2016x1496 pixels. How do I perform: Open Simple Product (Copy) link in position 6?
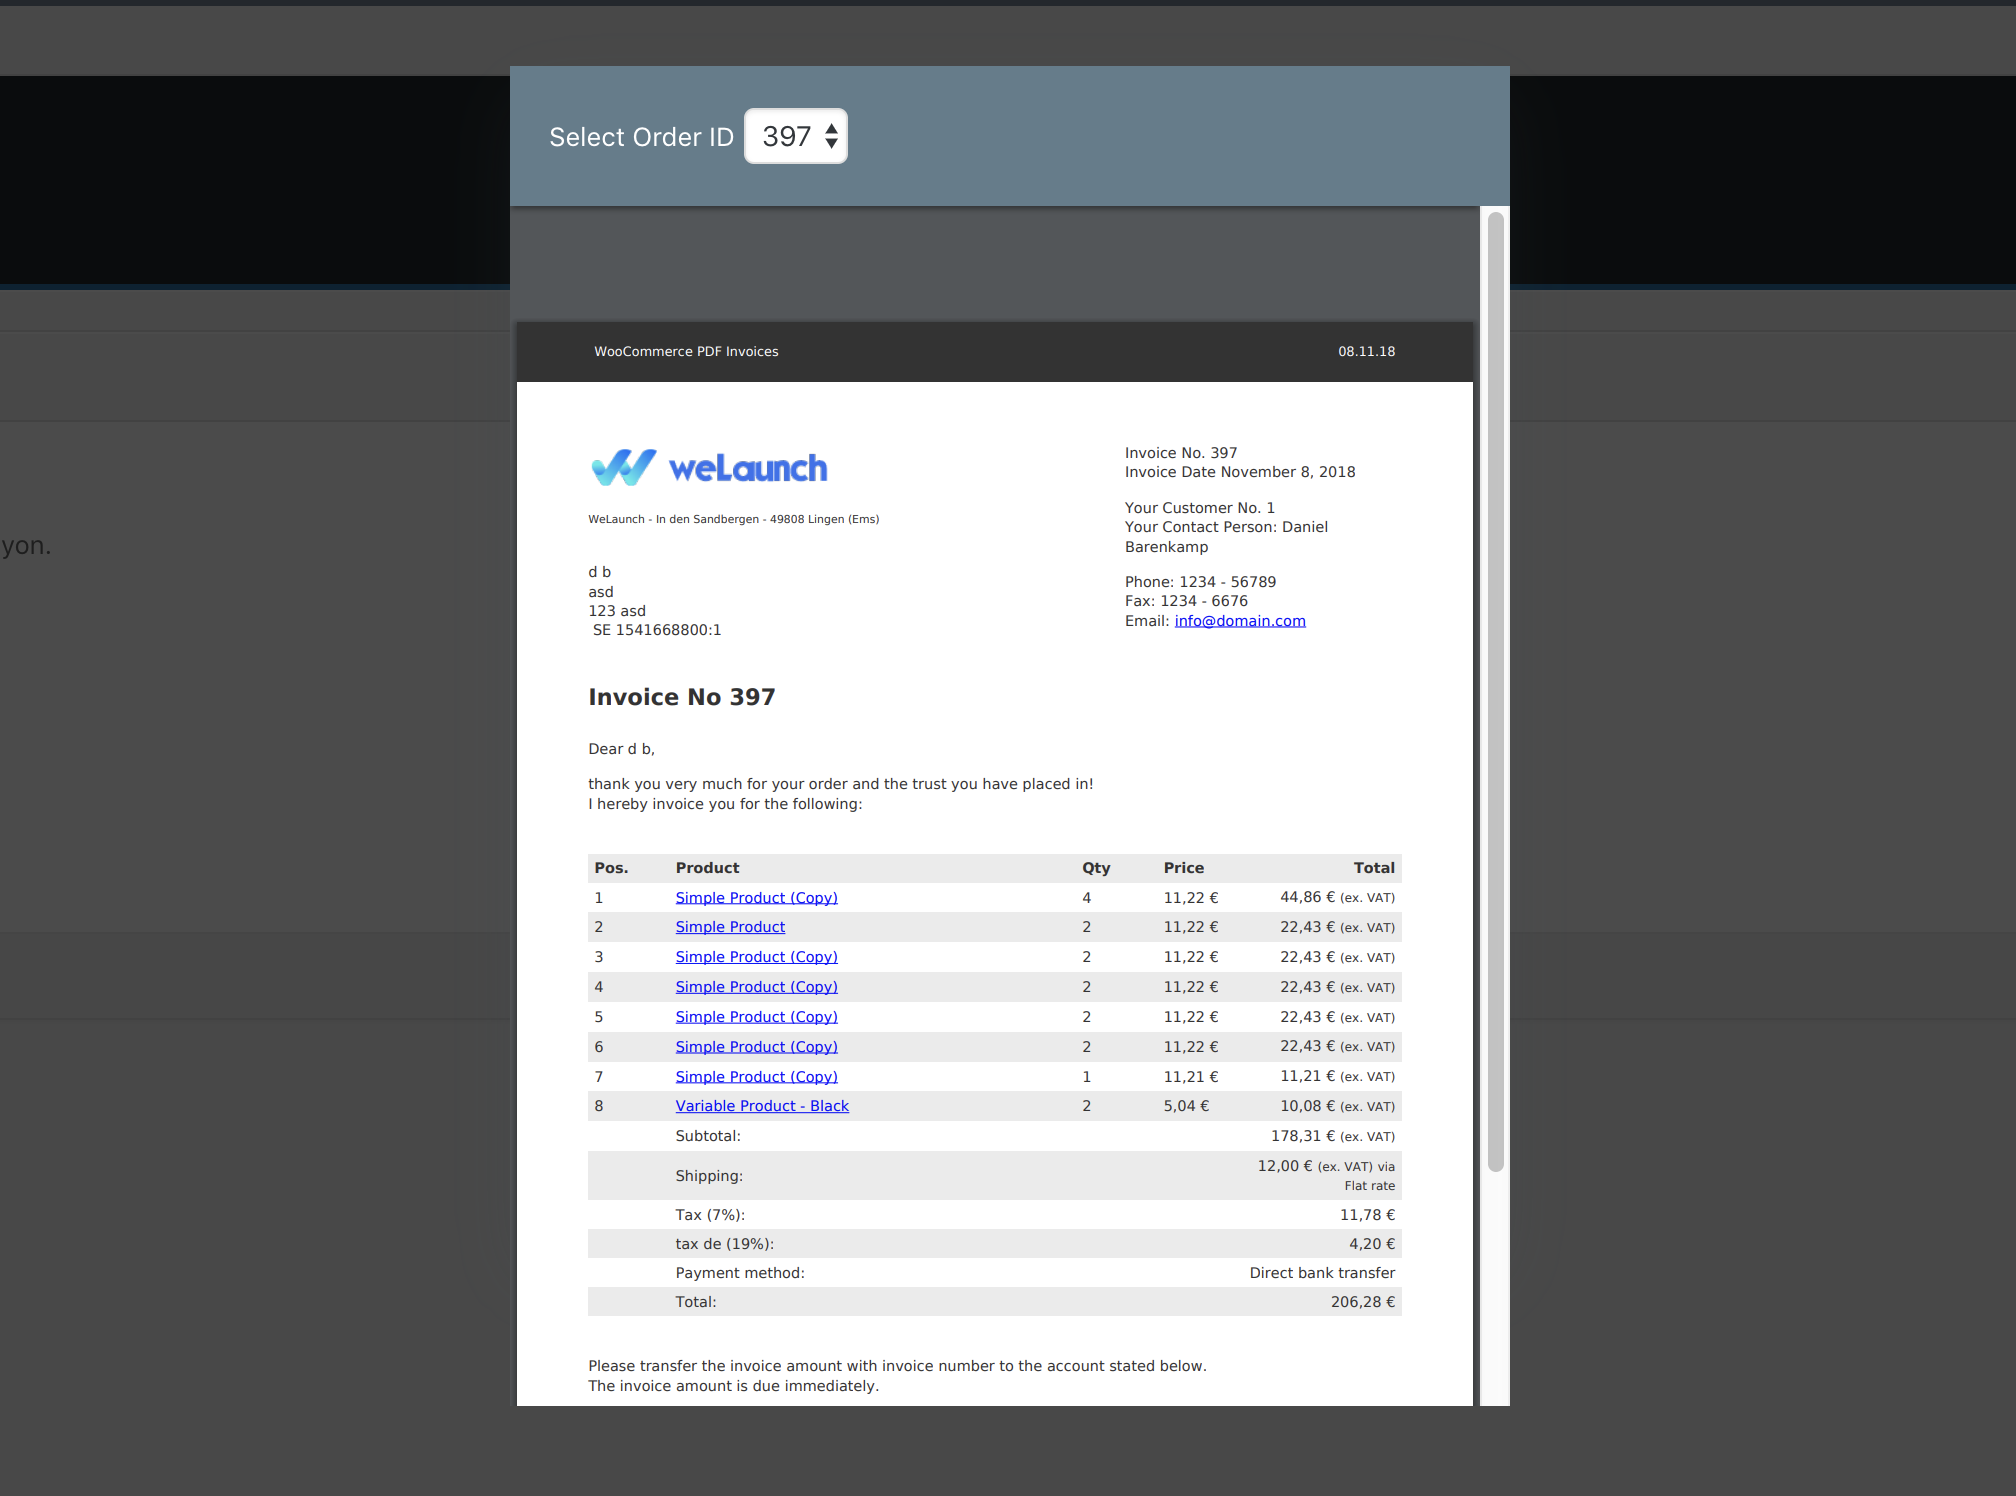(756, 1047)
